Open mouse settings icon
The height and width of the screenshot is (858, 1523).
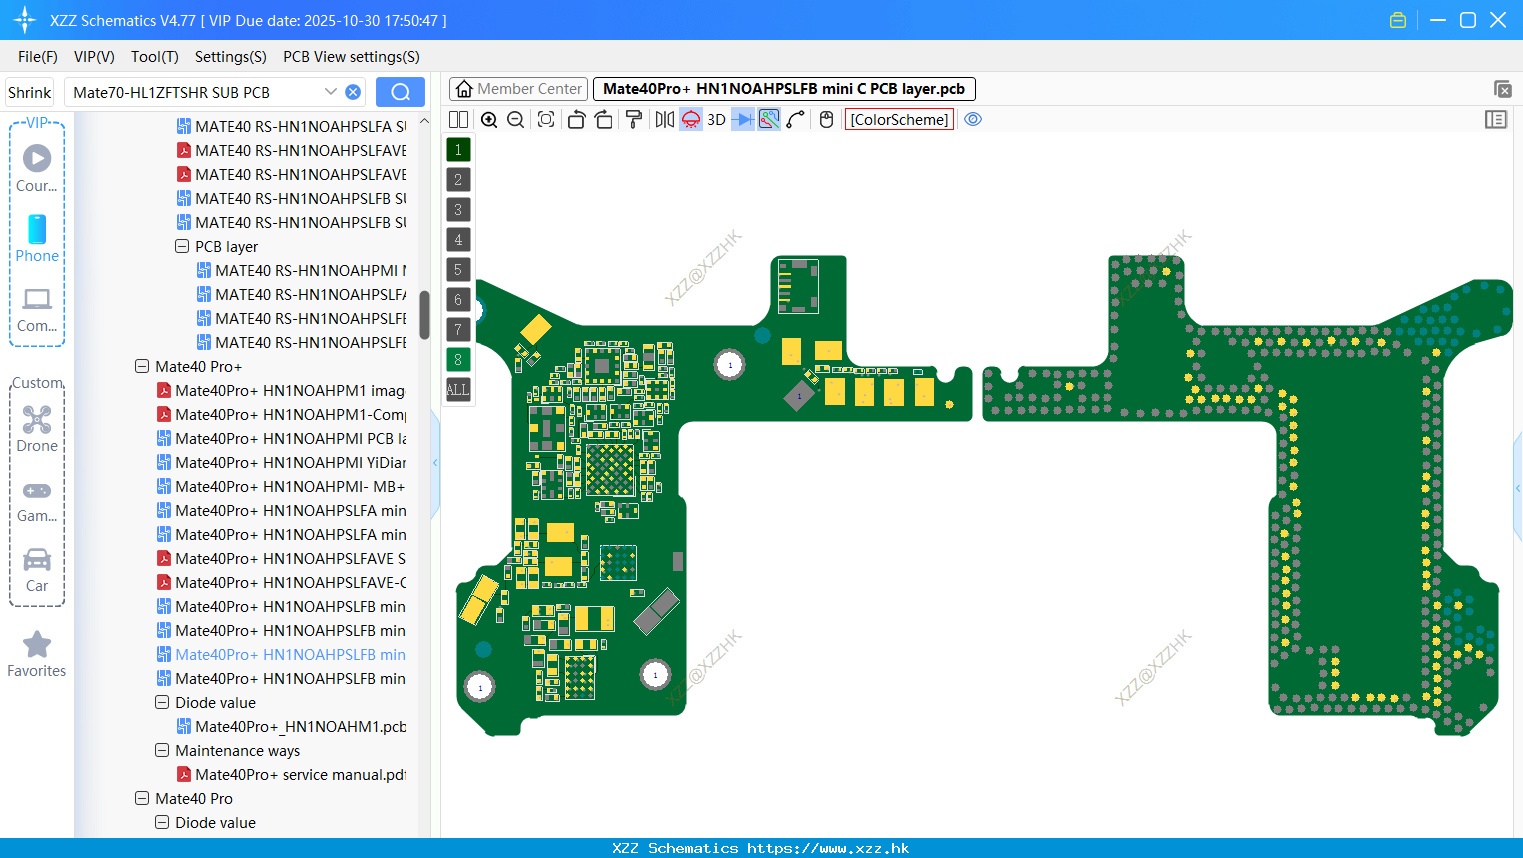826,119
